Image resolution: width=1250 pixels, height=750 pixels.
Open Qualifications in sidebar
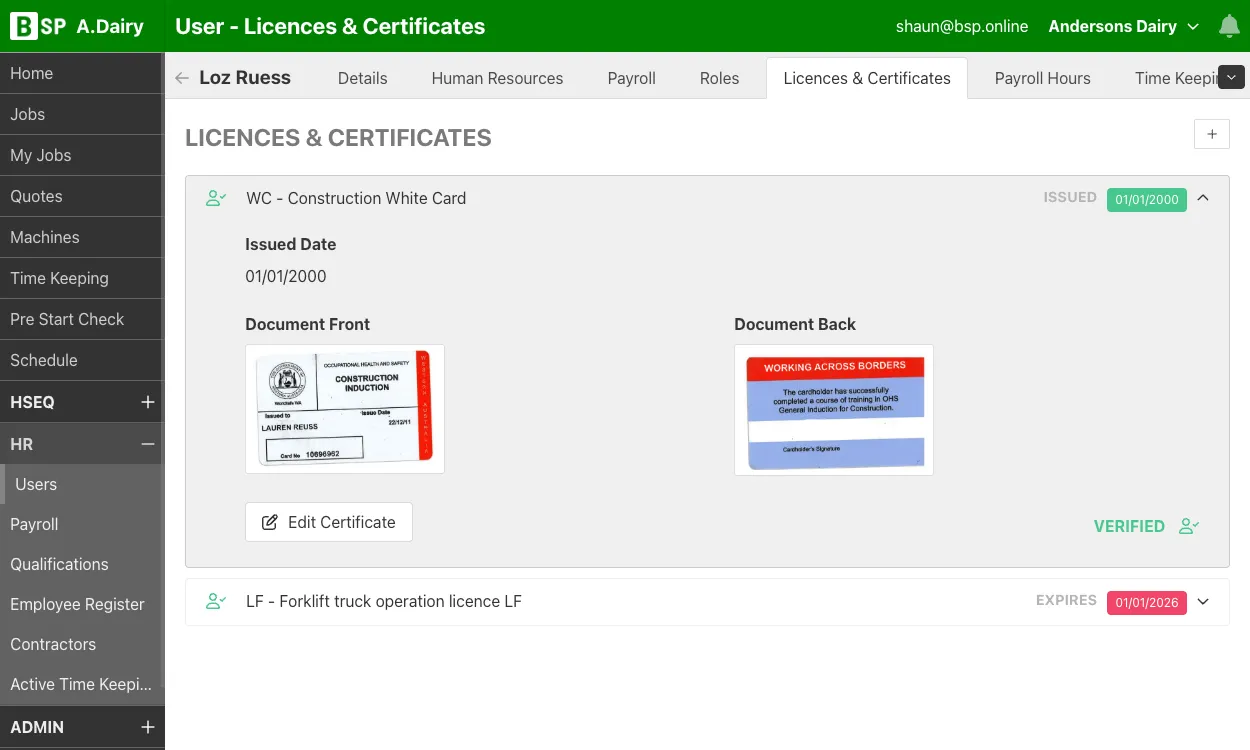[x=81, y=564]
